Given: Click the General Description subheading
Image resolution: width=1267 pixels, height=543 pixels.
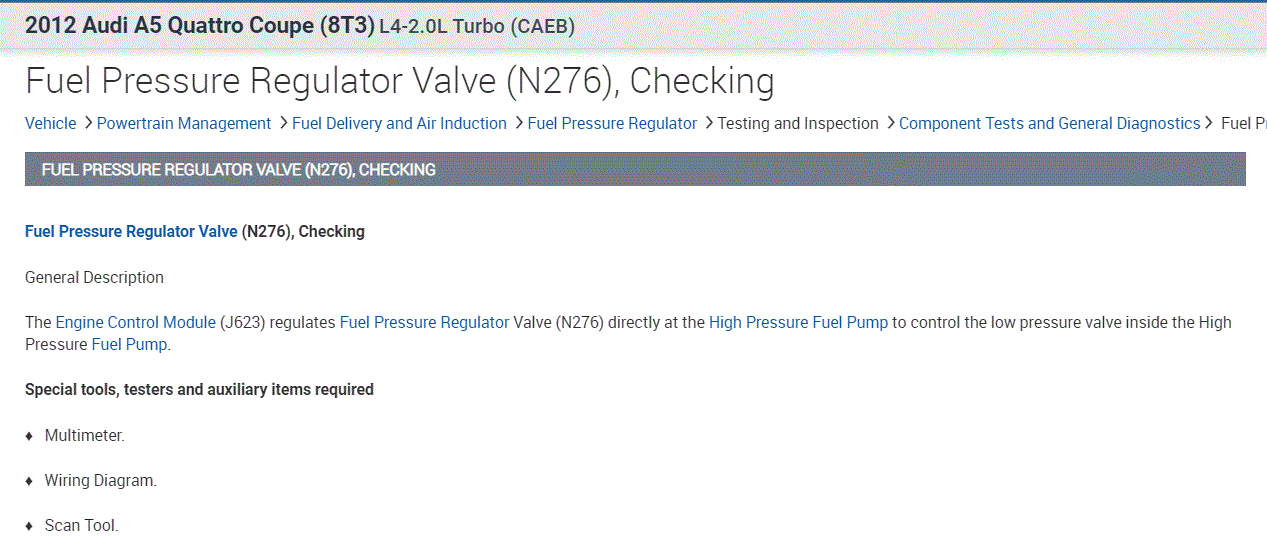Looking at the screenshot, I should [94, 278].
